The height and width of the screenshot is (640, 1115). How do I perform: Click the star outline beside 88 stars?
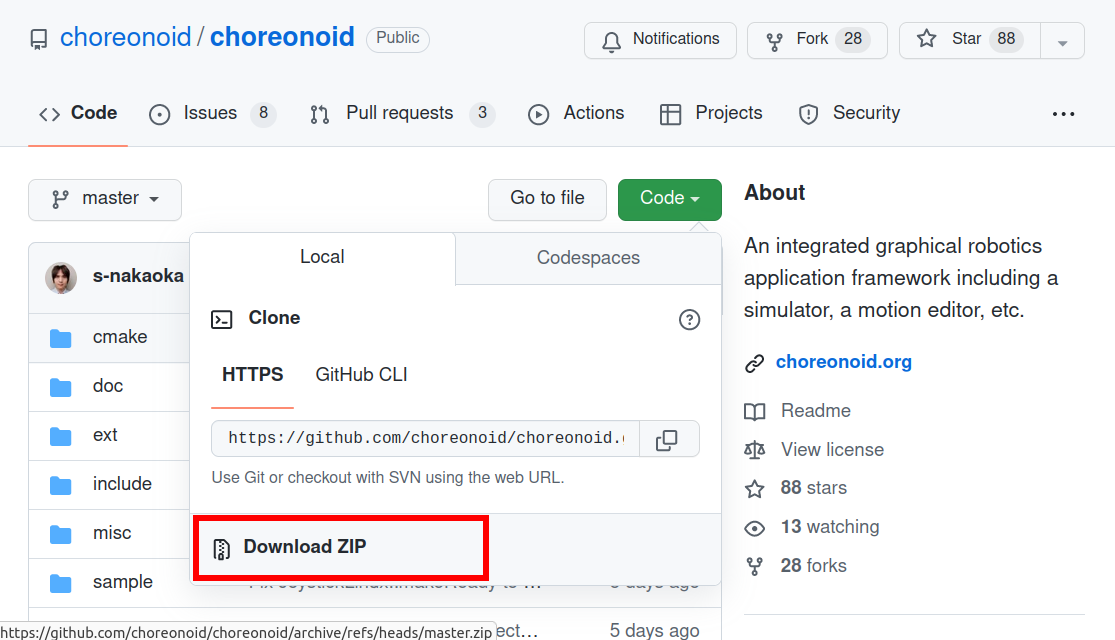point(755,488)
